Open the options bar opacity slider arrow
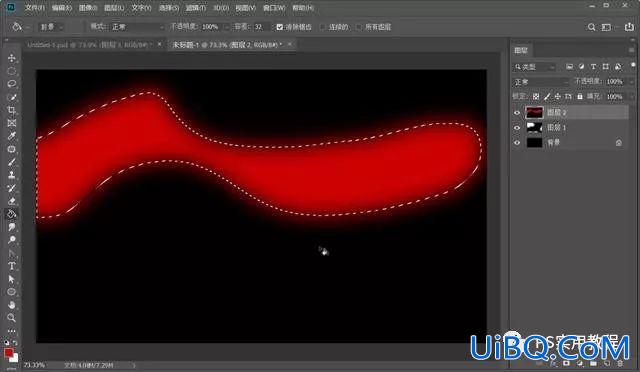Image resolution: width=640 pixels, height=372 pixels. click(x=227, y=27)
